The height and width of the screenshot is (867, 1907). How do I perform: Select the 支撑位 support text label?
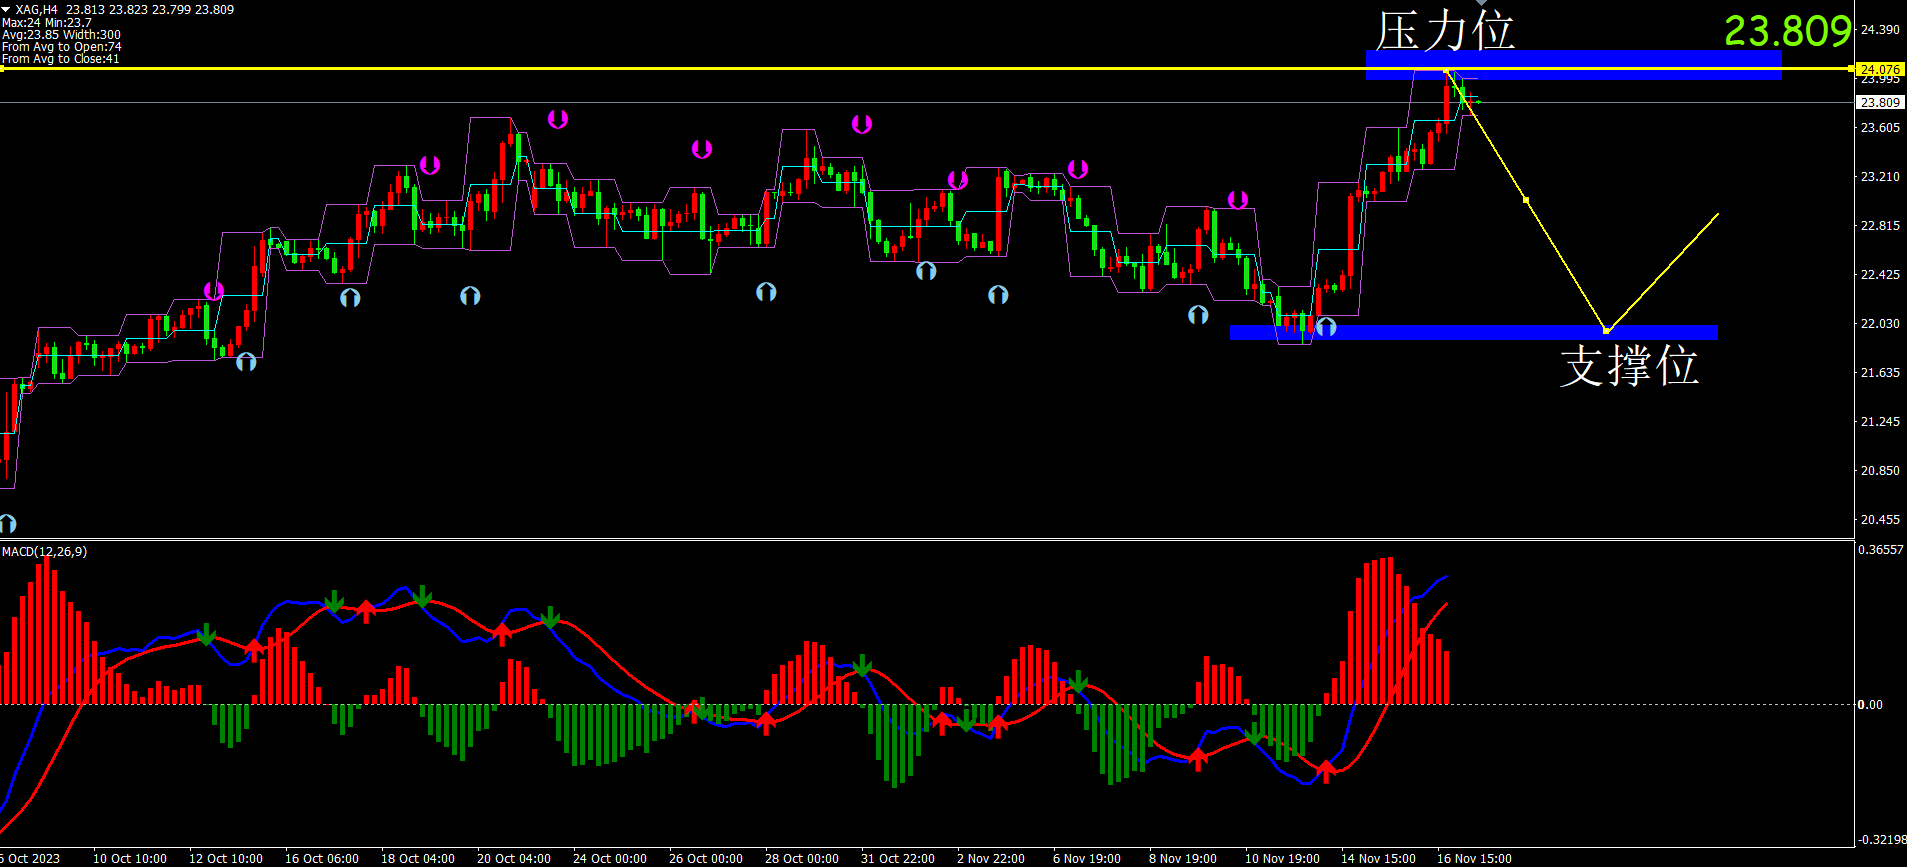click(1629, 366)
